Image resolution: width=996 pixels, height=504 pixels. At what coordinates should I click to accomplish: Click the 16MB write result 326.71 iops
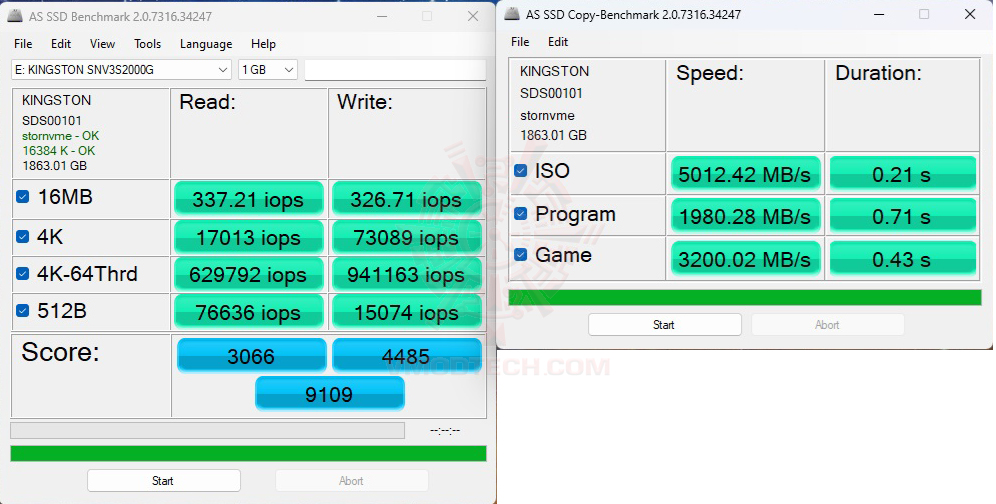click(406, 199)
